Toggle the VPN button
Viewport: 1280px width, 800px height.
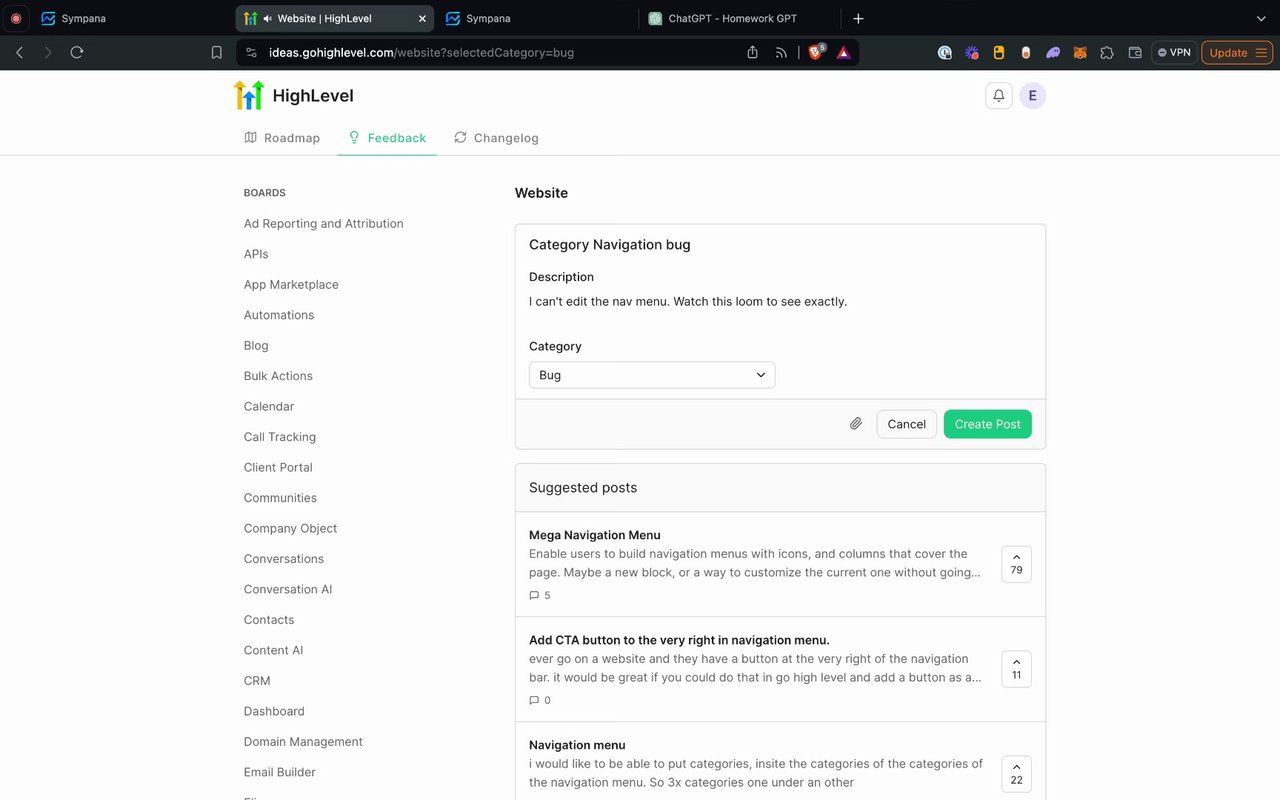point(1174,52)
